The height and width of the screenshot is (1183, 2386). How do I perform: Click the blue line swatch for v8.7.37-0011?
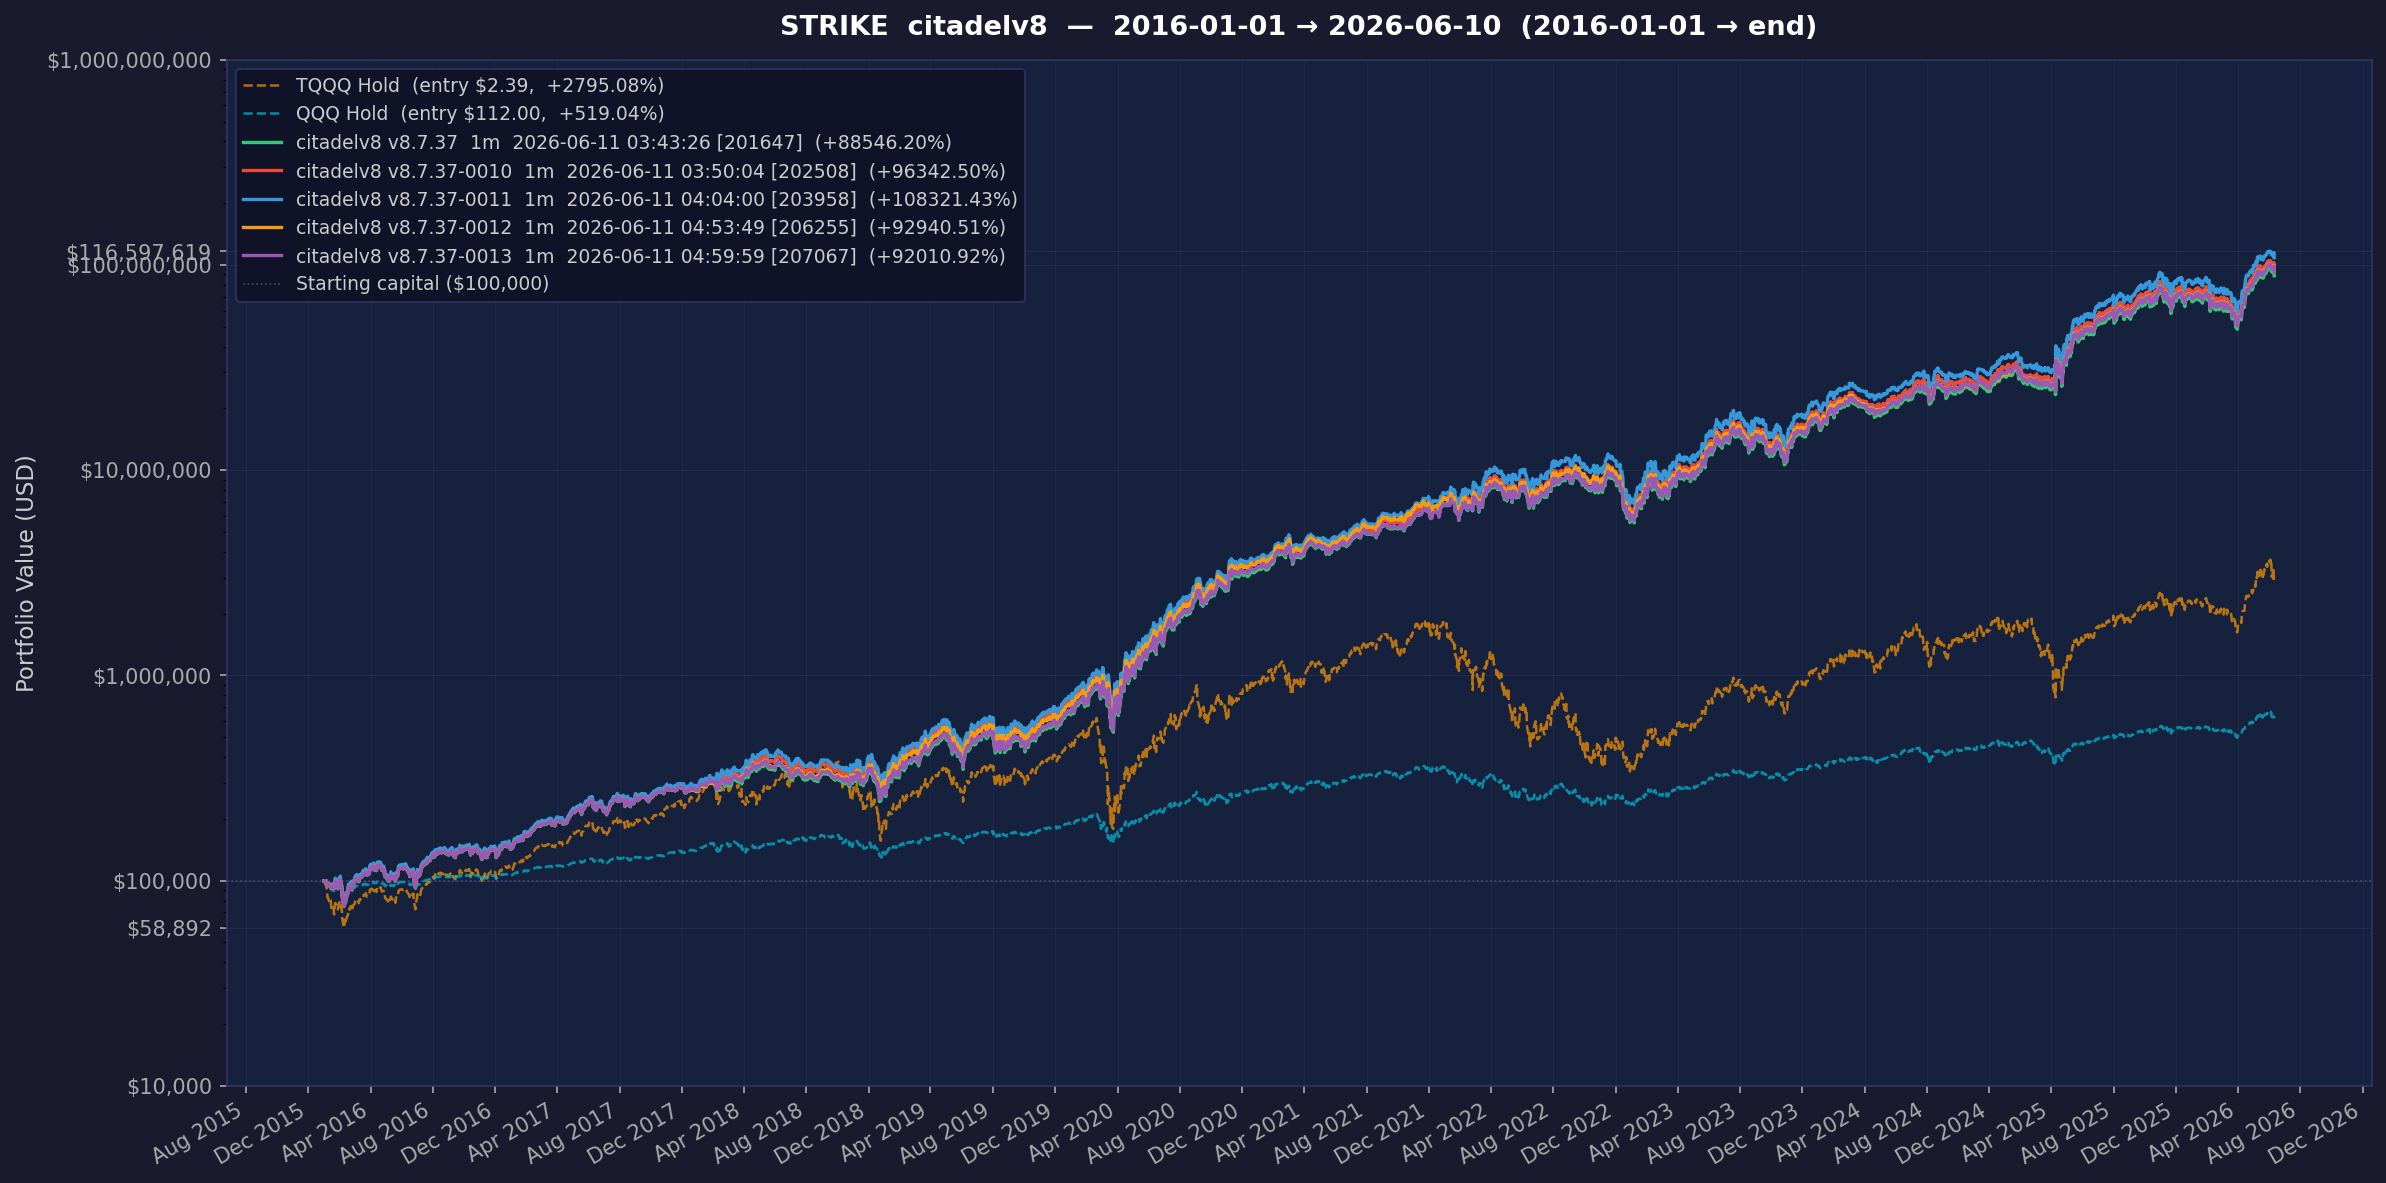click(x=262, y=200)
